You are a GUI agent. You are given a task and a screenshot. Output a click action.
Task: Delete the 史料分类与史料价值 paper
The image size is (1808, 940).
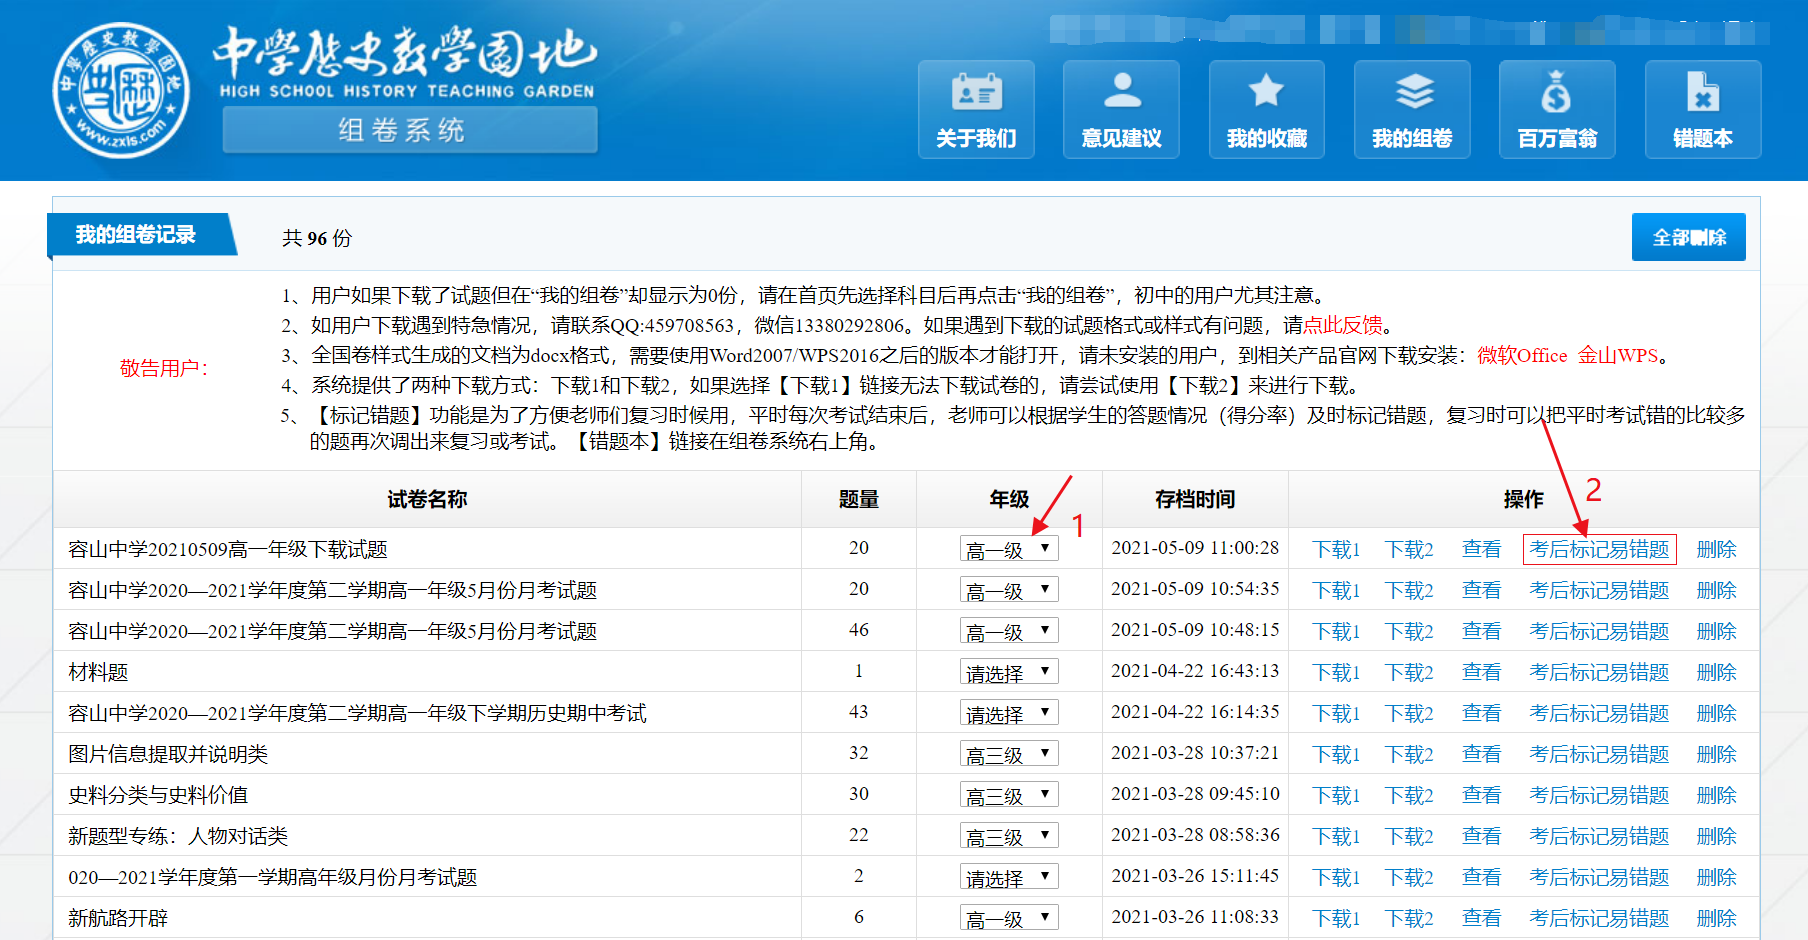pos(1716,795)
